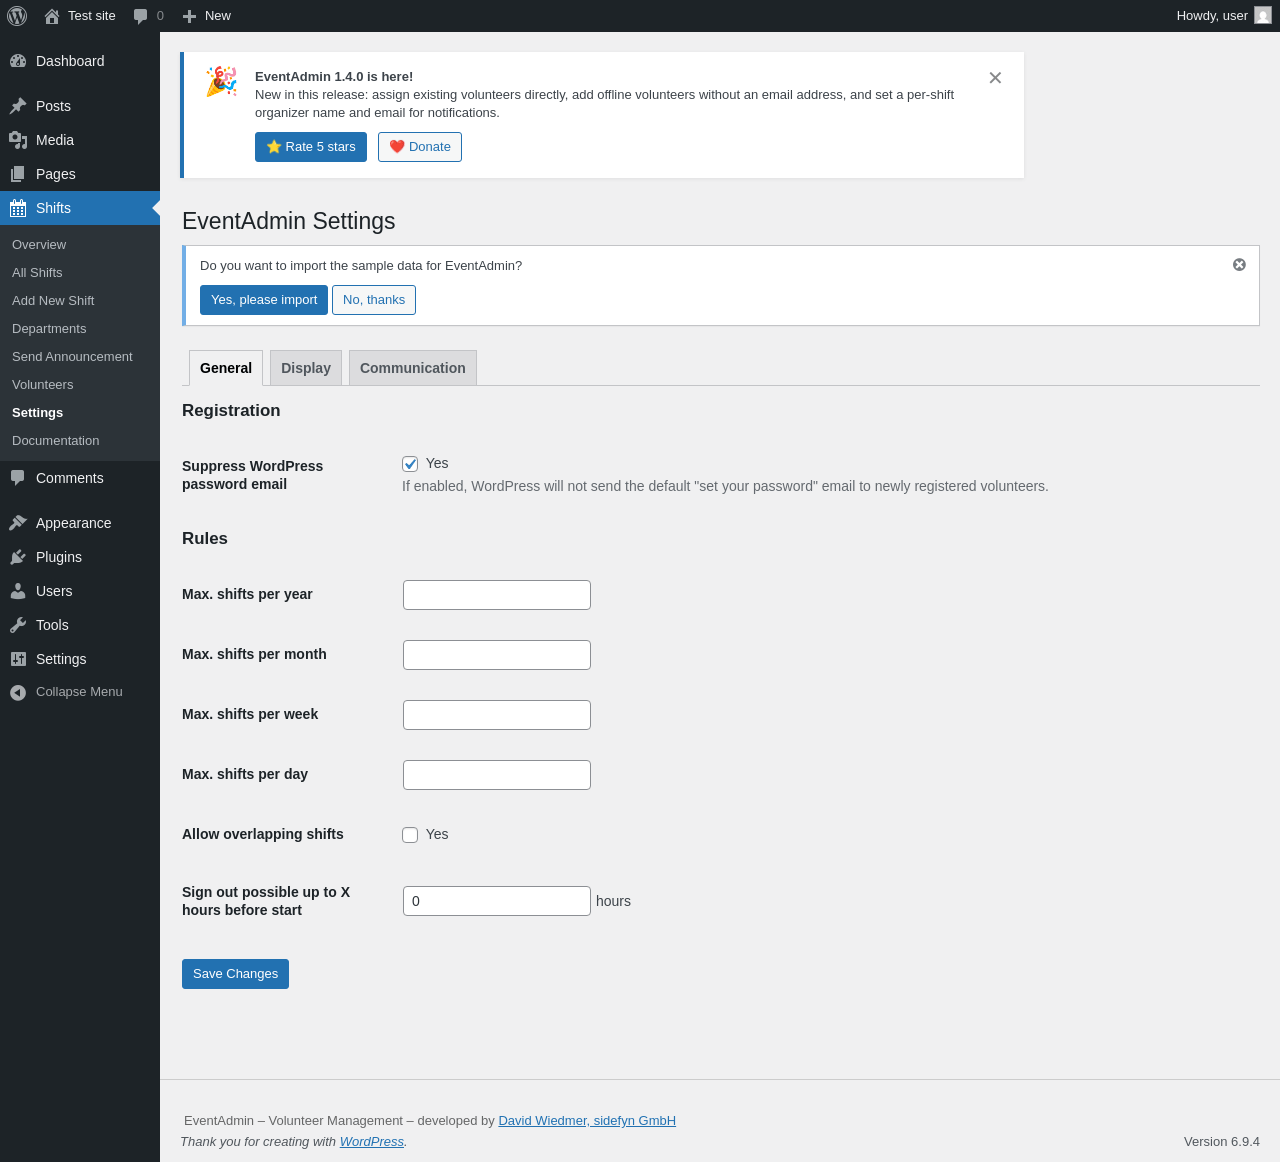Open the Media menu label
This screenshot has width=1280, height=1162.
coord(55,140)
